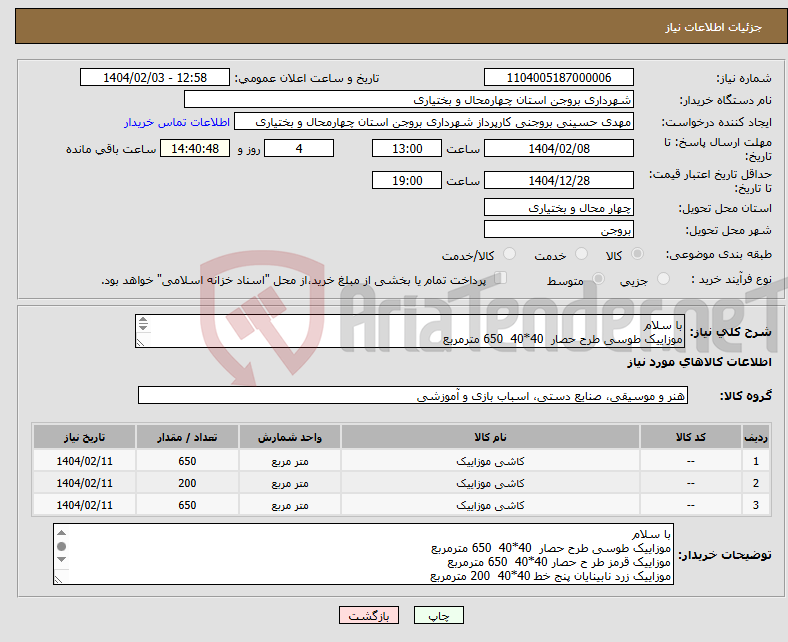Image resolution: width=788 pixels, height=642 pixels.
Task: Click the چاپ (print) button
Action: click(x=438, y=615)
